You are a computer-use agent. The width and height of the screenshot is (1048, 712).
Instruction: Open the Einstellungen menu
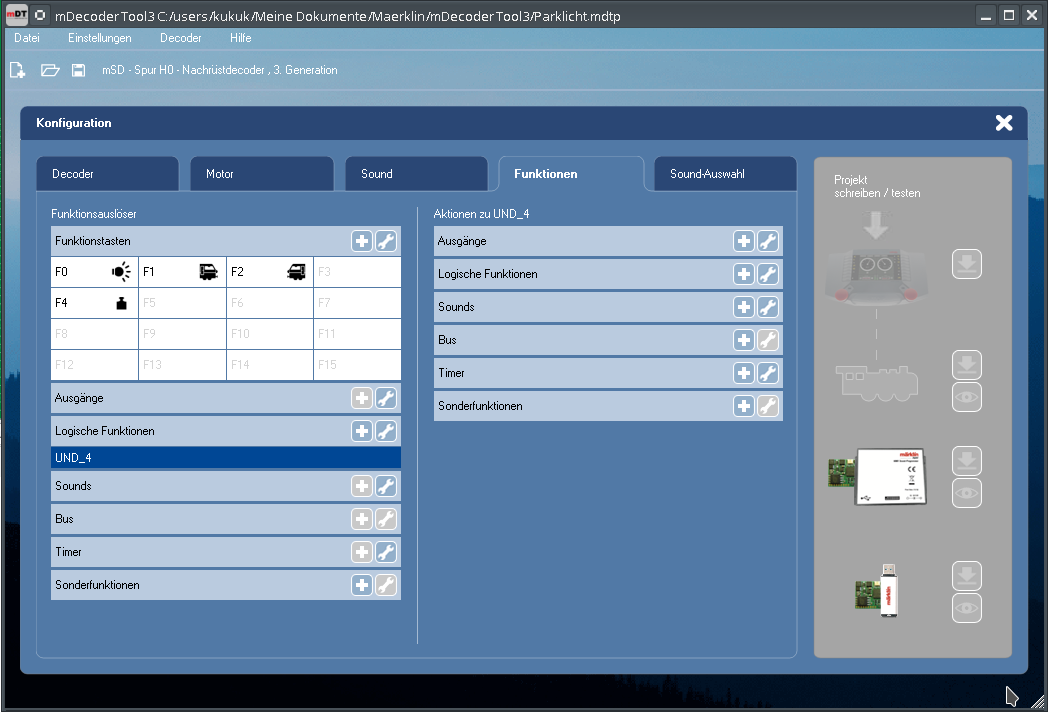point(100,38)
